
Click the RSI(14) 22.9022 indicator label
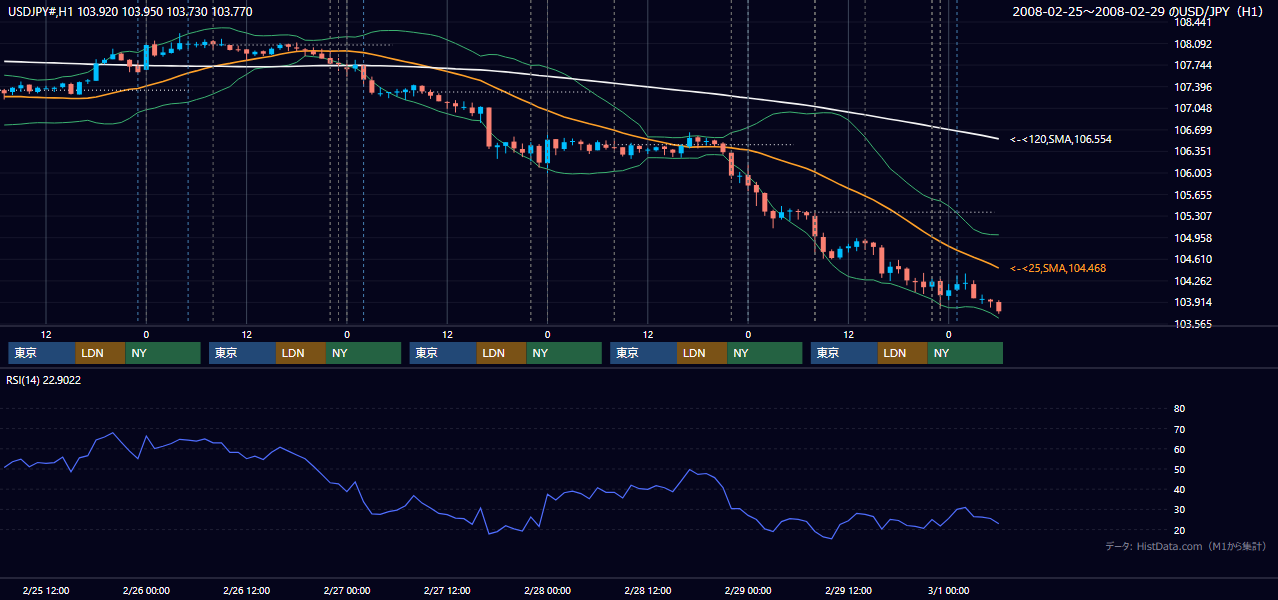[44, 380]
